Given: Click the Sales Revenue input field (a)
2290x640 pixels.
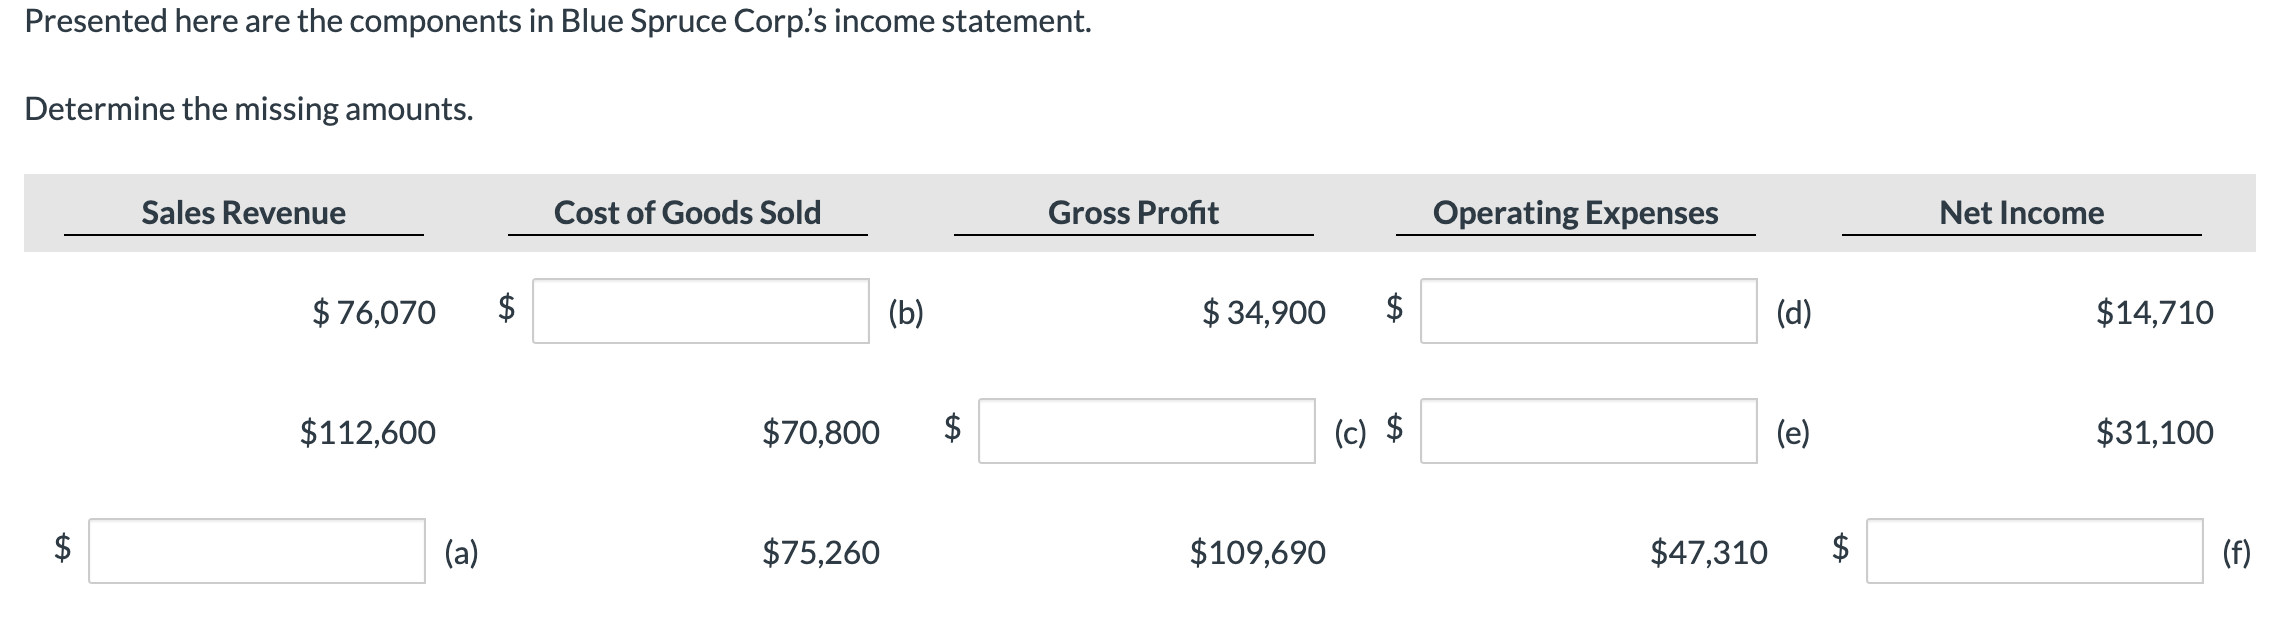Looking at the screenshot, I should (x=255, y=552).
